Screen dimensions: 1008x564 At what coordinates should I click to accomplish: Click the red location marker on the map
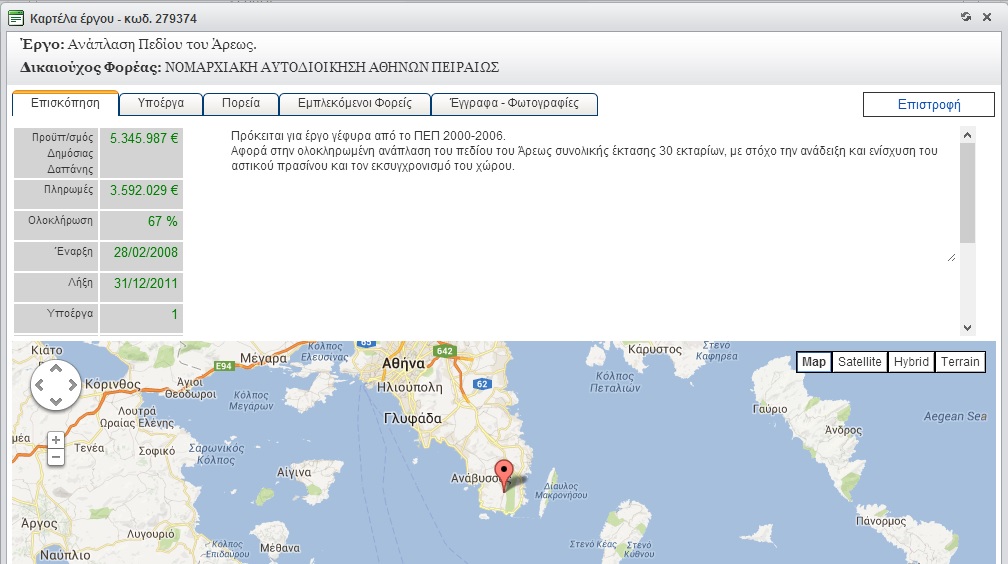[505, 472]
